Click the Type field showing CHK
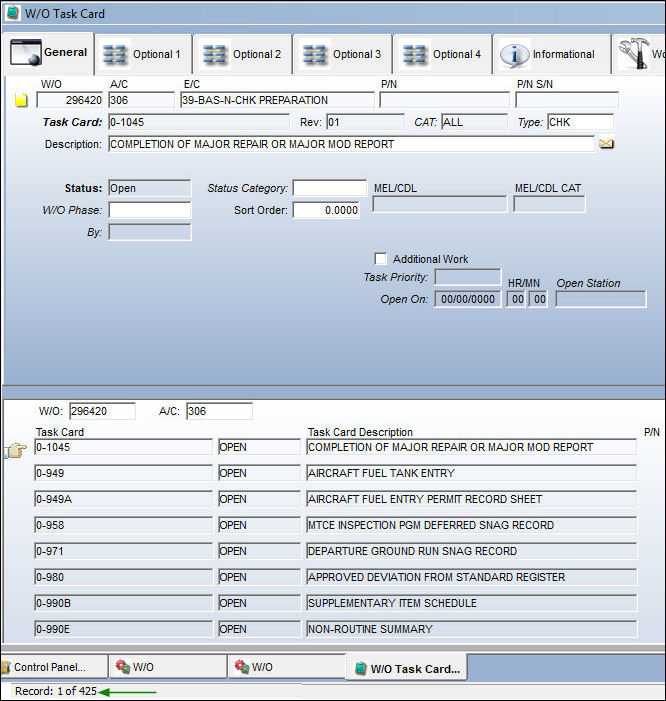This screenshot has width=666, height=701. (x=580, y=122)
